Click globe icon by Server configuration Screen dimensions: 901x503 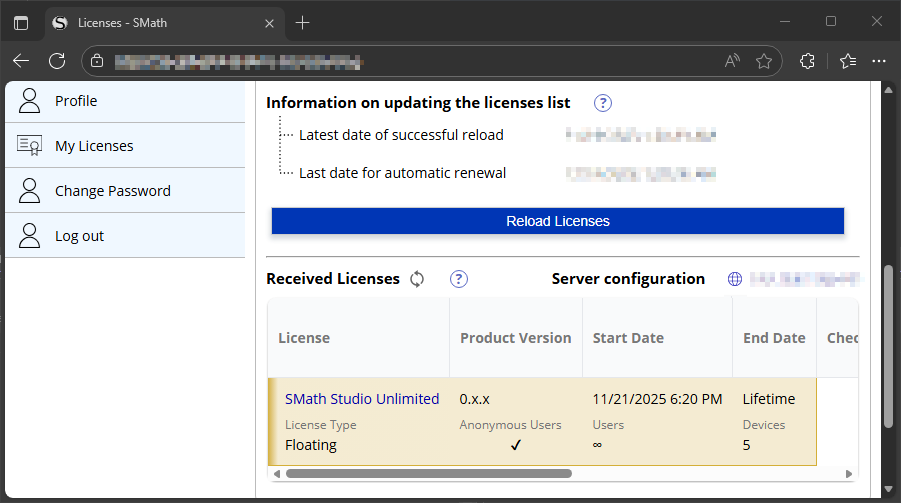click(734, 279)
